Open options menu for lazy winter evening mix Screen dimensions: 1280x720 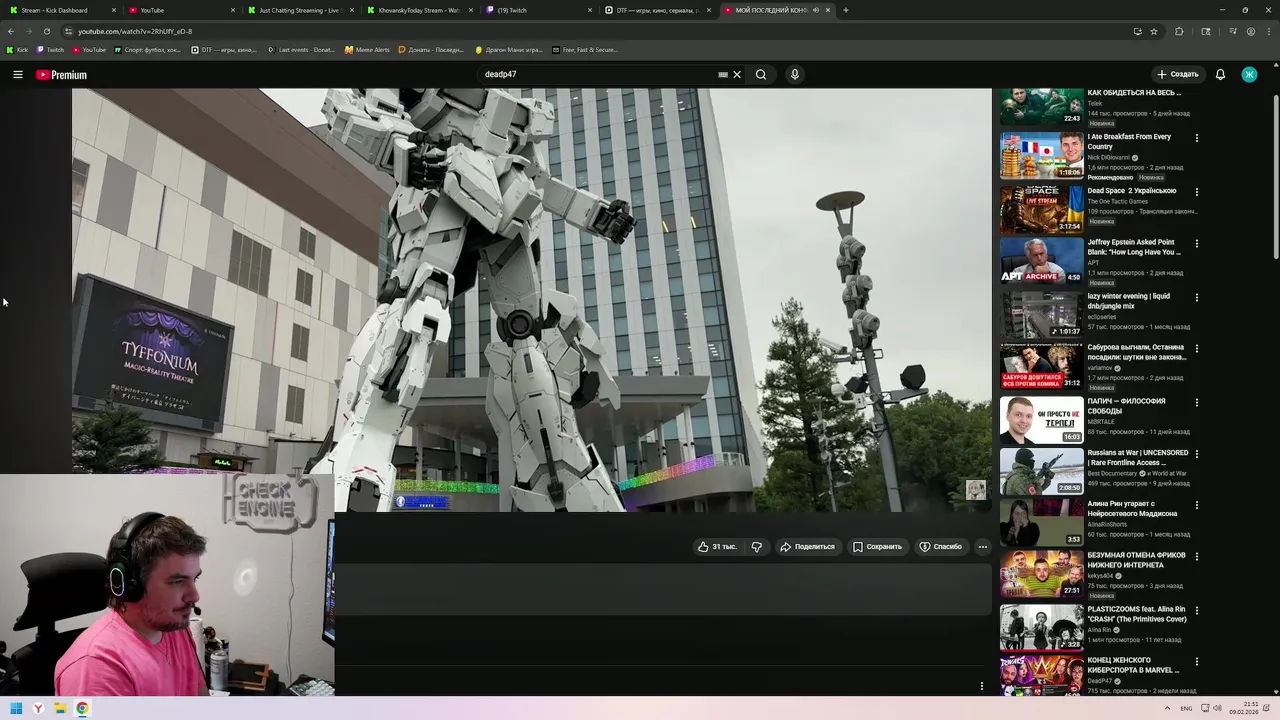click(x=1197, y=297)
